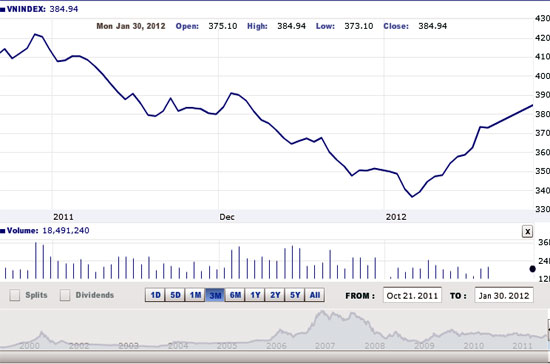Click the horizontal scrollbar below the overview chart
This screenshot has height=364, width=550.
pos(275,357)
